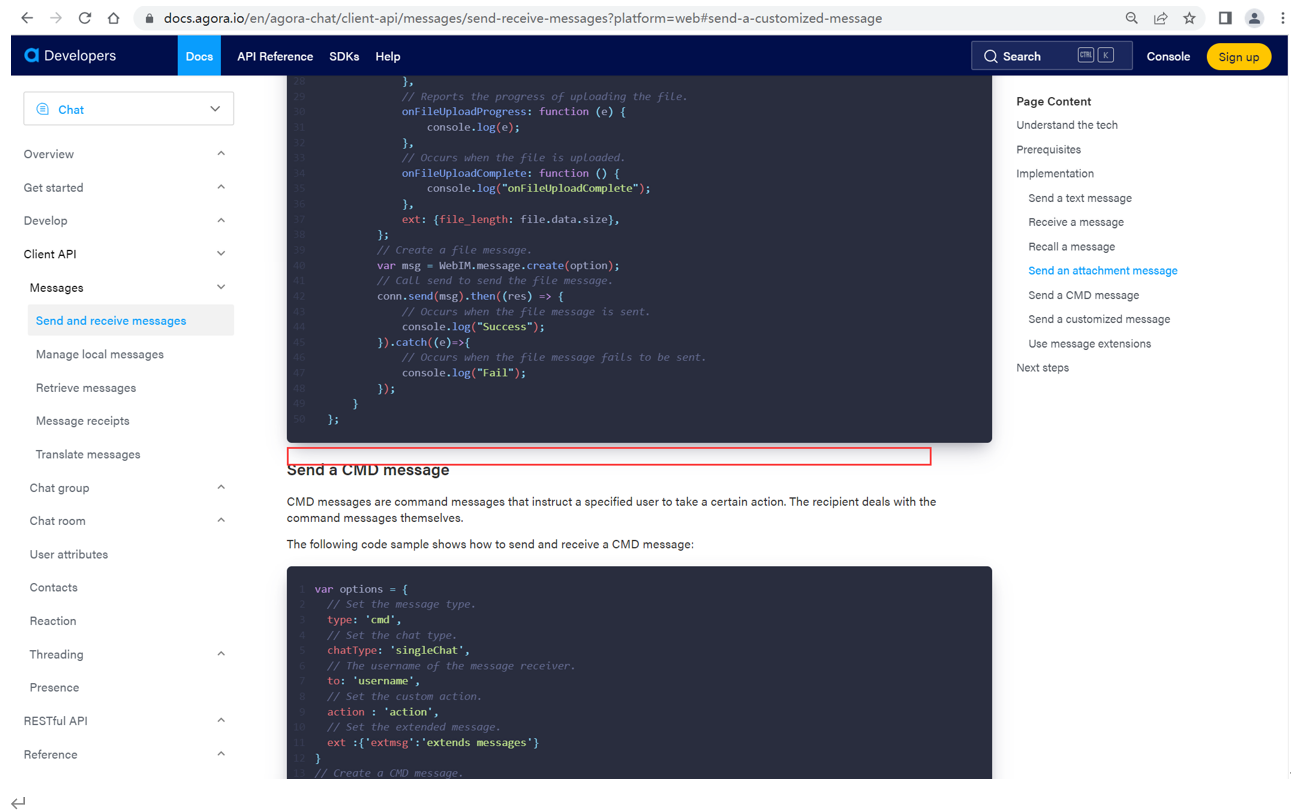Open the SDKs menu item
The height and width of the screenshot is (811, 1291).
[x=344, y=56]
